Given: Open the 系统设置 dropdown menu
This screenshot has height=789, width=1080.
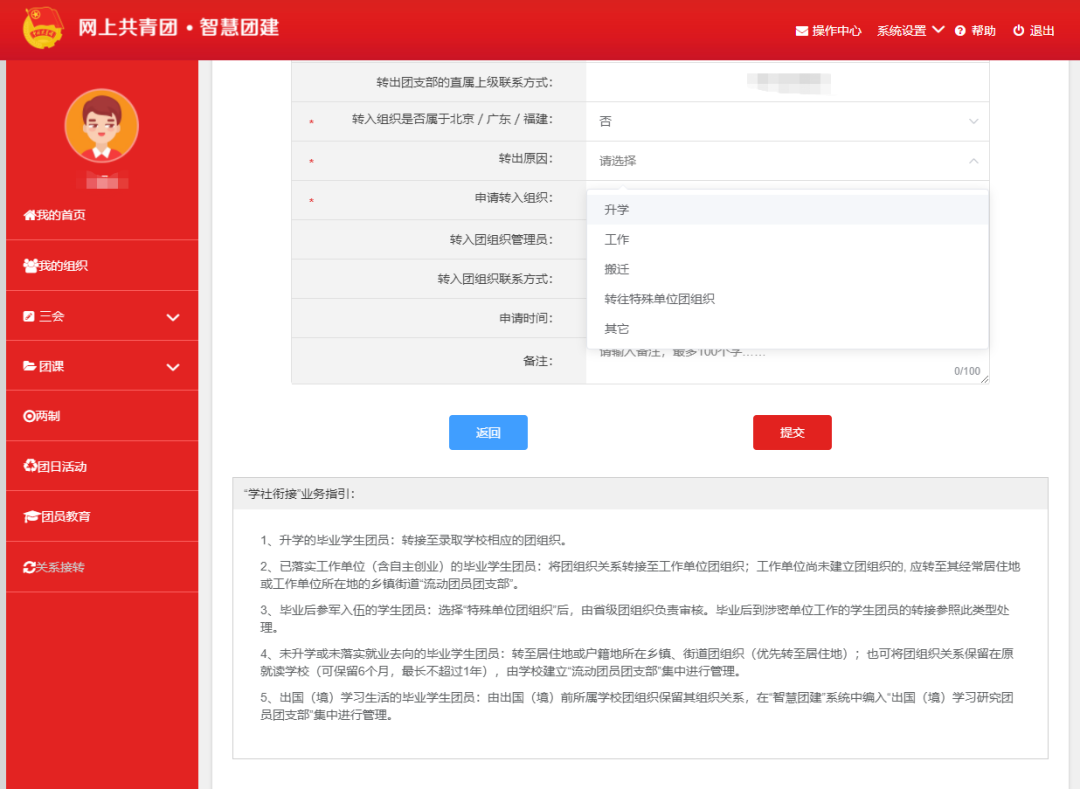Looking at the screenshot, I should [900, 31].
